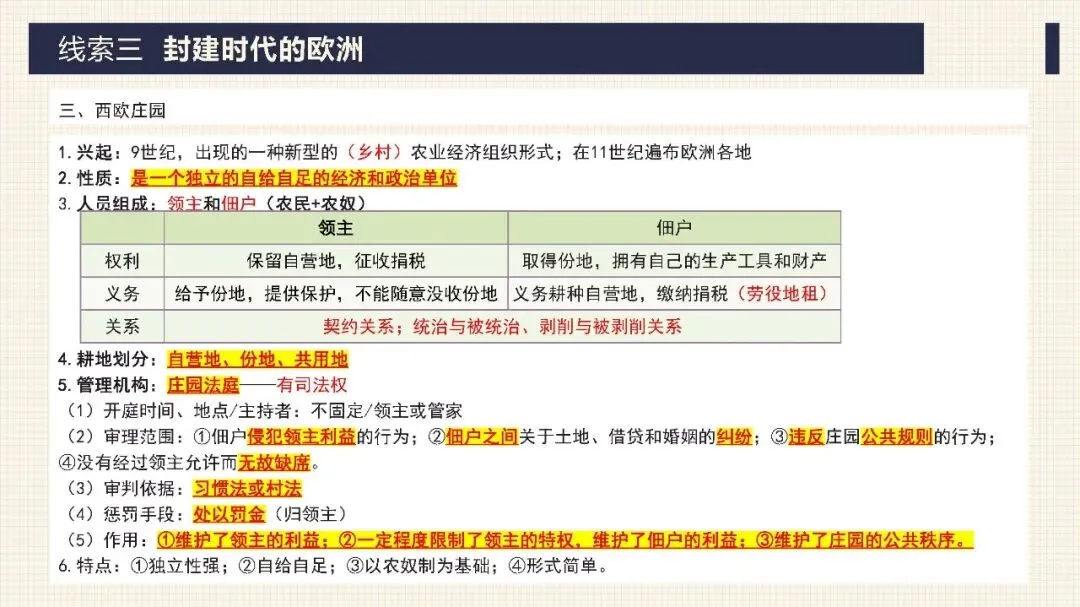
Task: Click the line （1）开庭时间、地点/主持者
Action: (x=263, y=411)
